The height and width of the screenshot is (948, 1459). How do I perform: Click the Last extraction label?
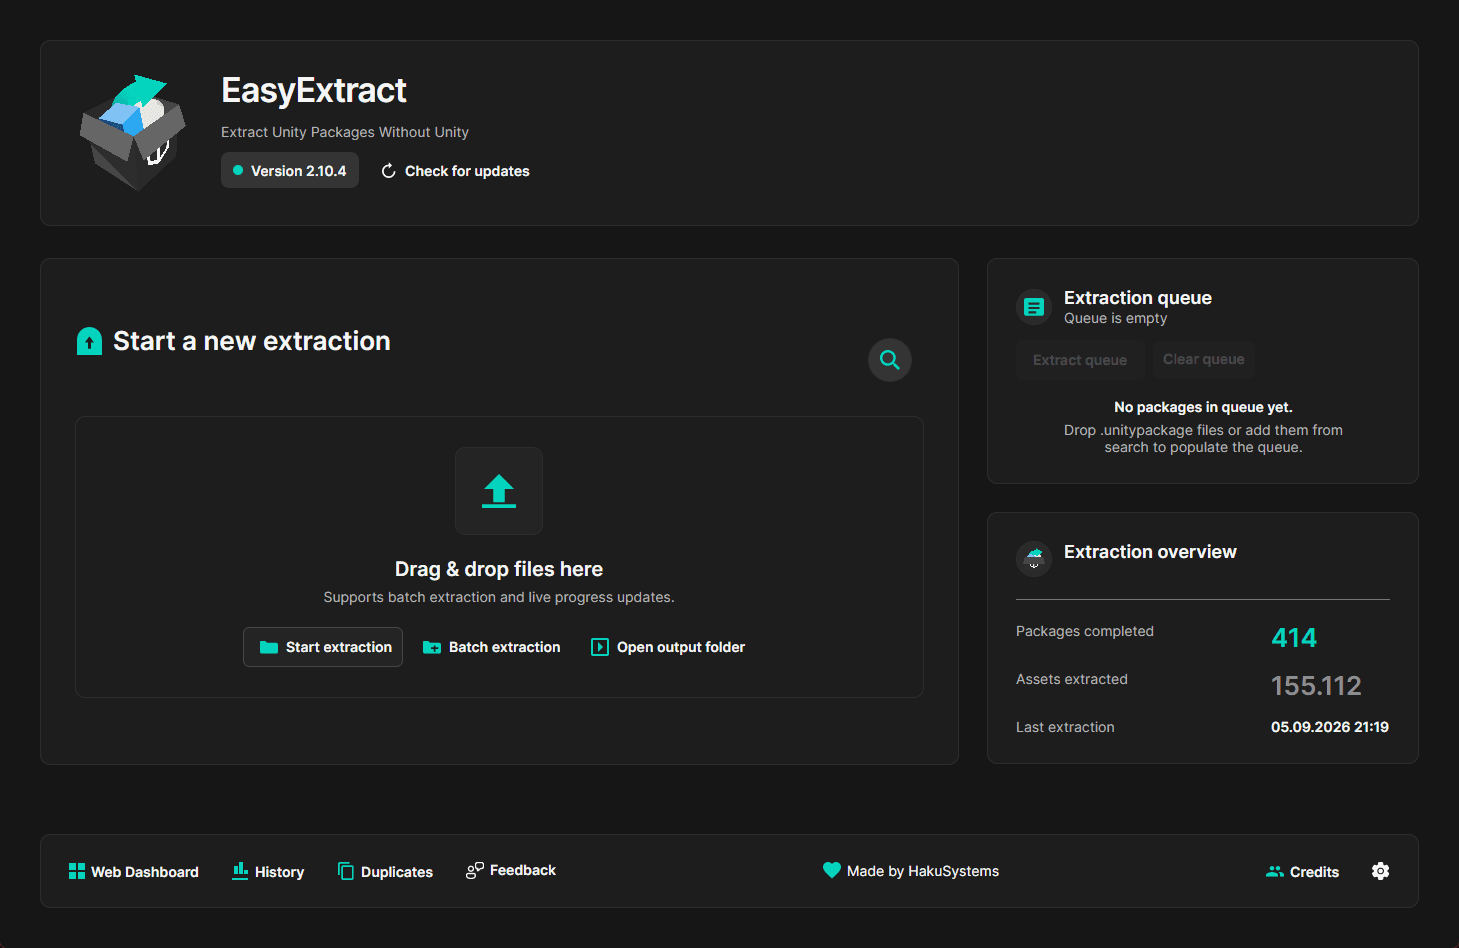click(x=1065, y=727)
